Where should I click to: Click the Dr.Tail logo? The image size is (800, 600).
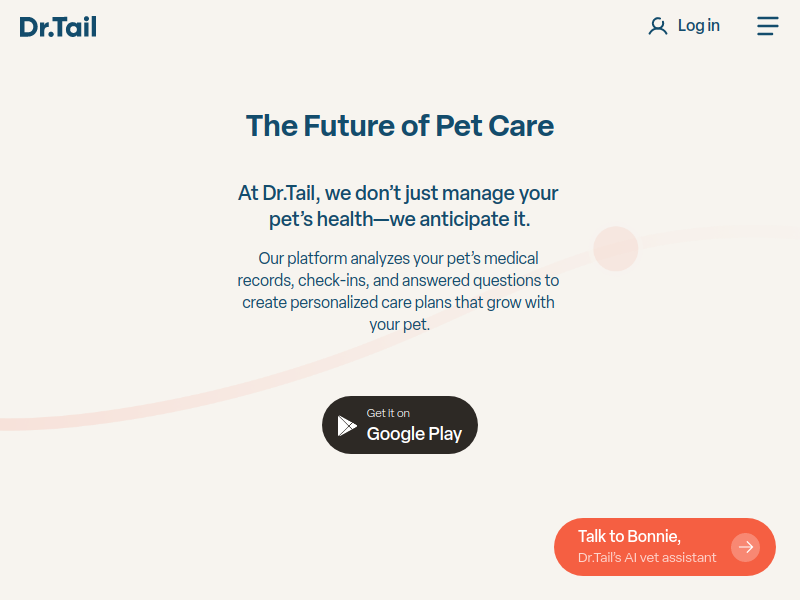(x=58, y=27)
